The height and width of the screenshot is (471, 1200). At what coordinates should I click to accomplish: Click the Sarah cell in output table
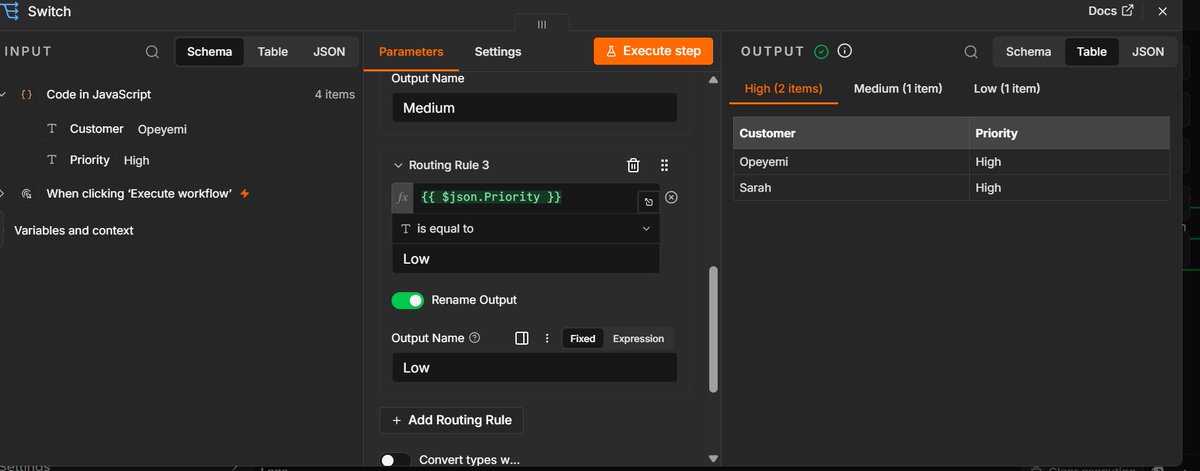pyautogui.click(x=851, y=187)
